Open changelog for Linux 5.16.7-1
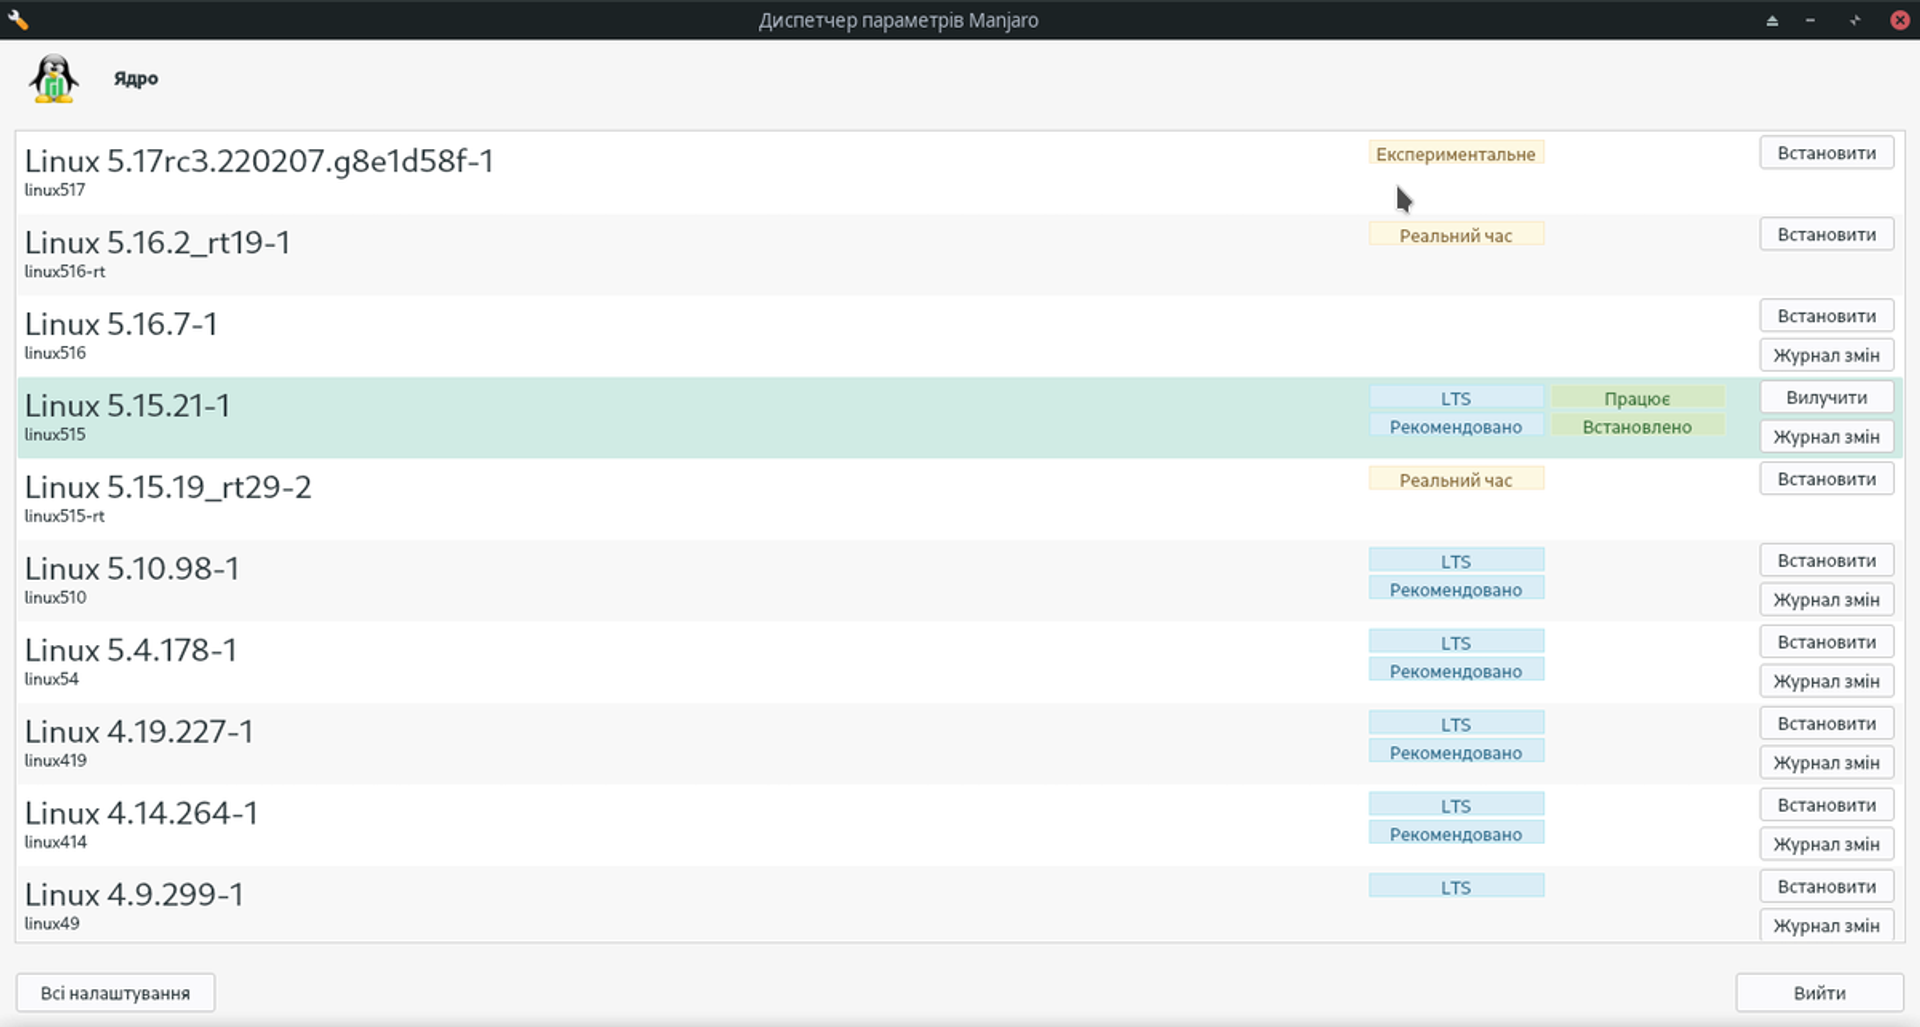Image resolution: width=1920 pixels, height=1027 pixels. click(1826, 355)
